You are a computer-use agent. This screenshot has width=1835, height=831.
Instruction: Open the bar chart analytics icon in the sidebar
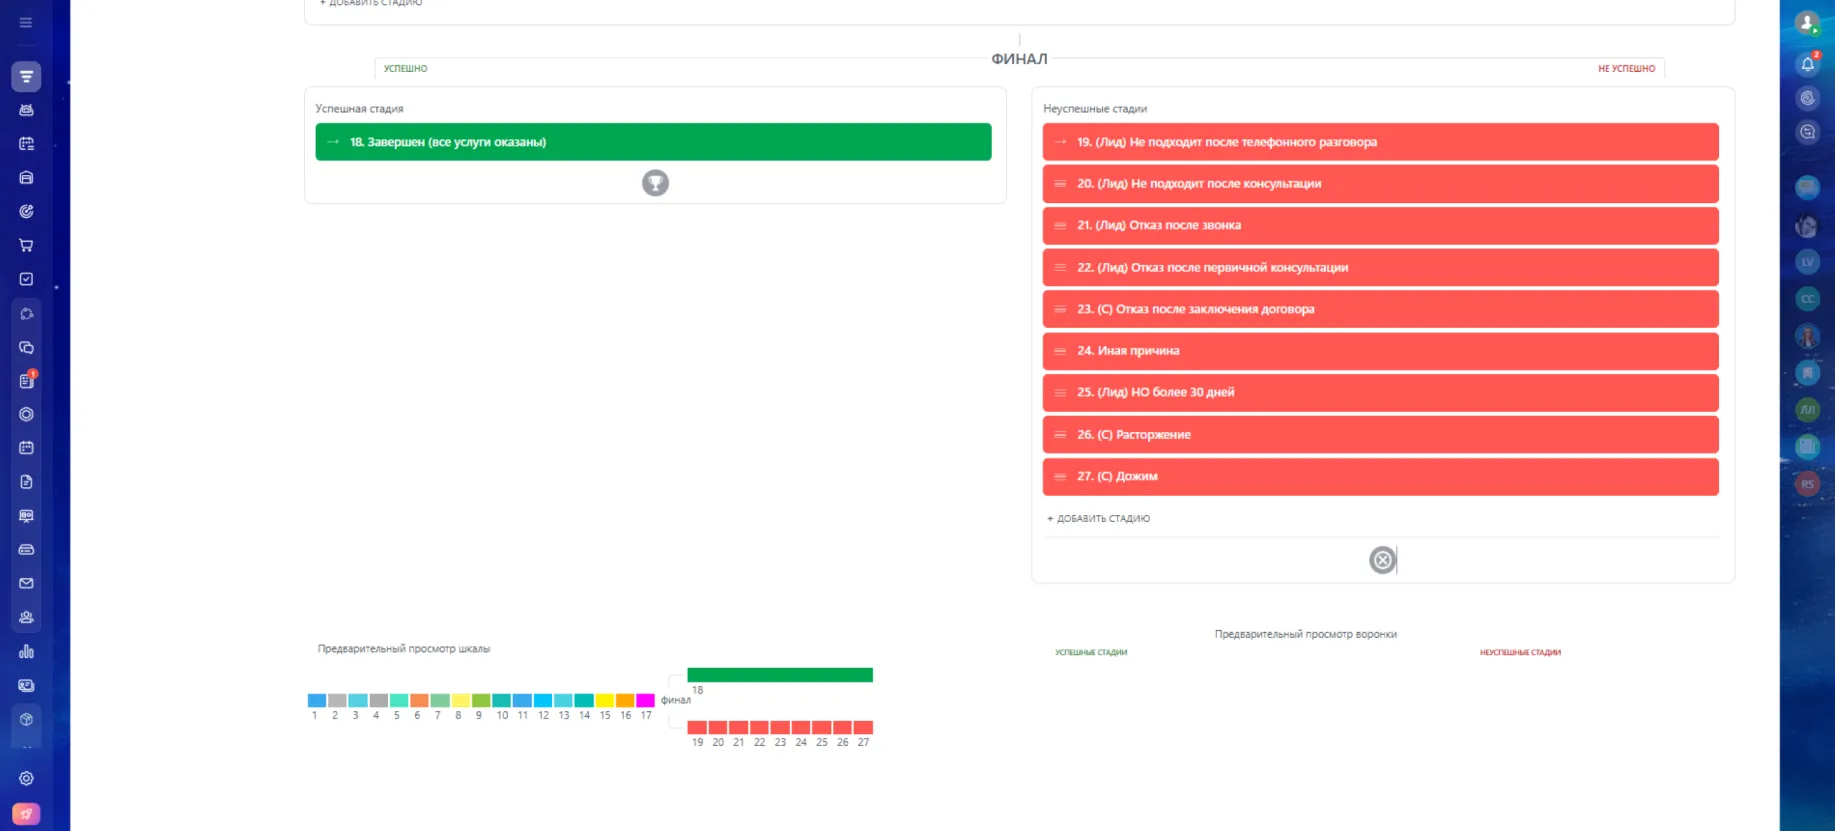(x=26, y=651)
